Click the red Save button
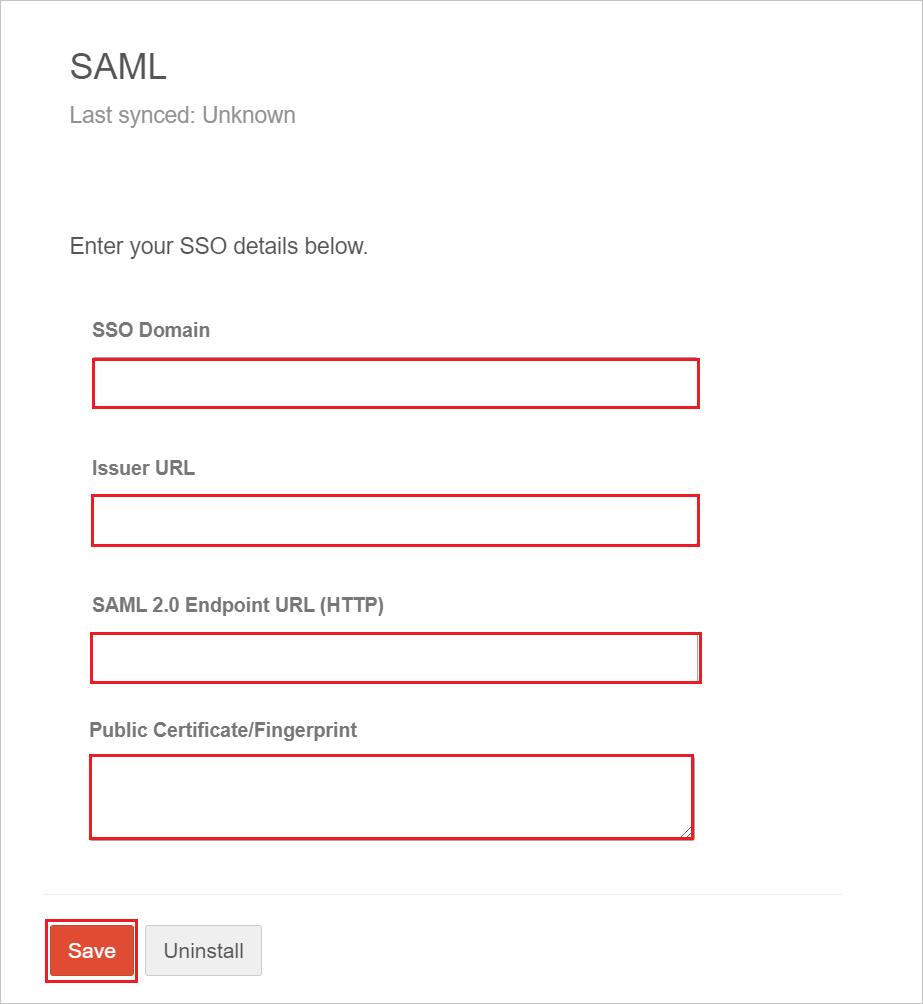Image resolution: width=923 pixels, height=1004 pixels. (92, 950)
